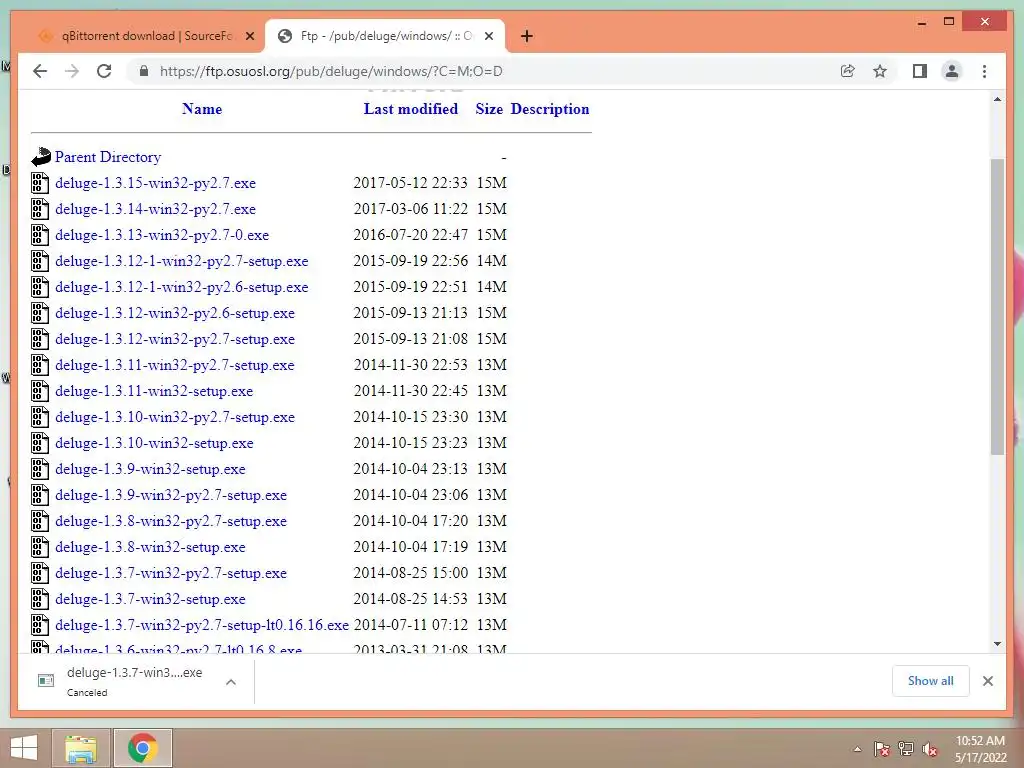The height and width of the screenshot is (768, 1024).
Task: Share this page using share icon
Action: (847, 71)
